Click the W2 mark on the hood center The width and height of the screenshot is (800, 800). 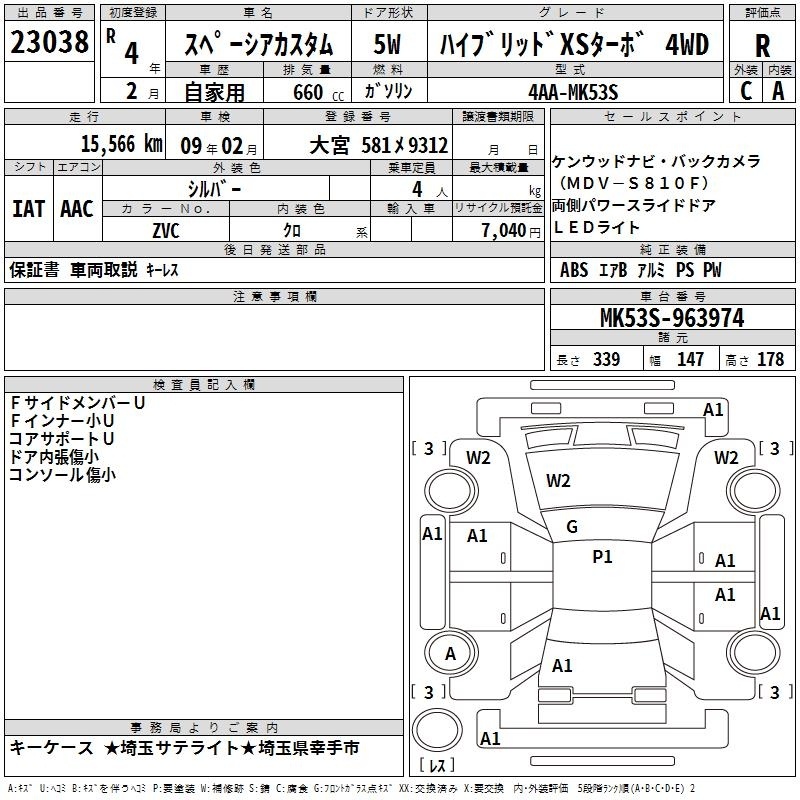558,481
